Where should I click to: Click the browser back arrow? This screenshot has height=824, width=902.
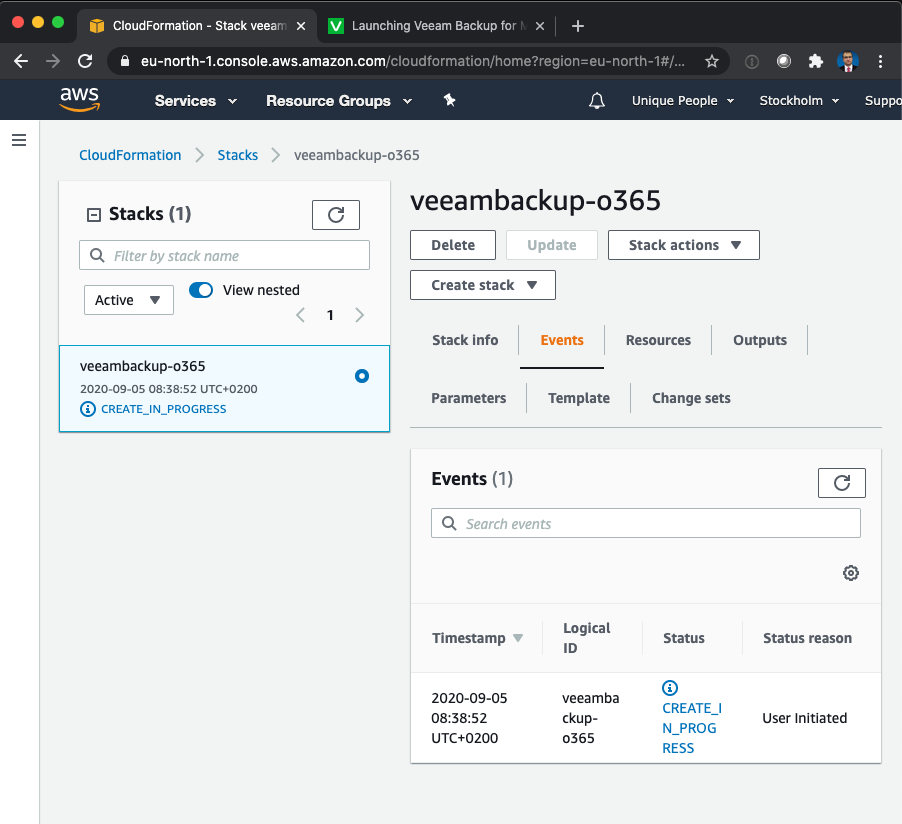coord(21,61)
